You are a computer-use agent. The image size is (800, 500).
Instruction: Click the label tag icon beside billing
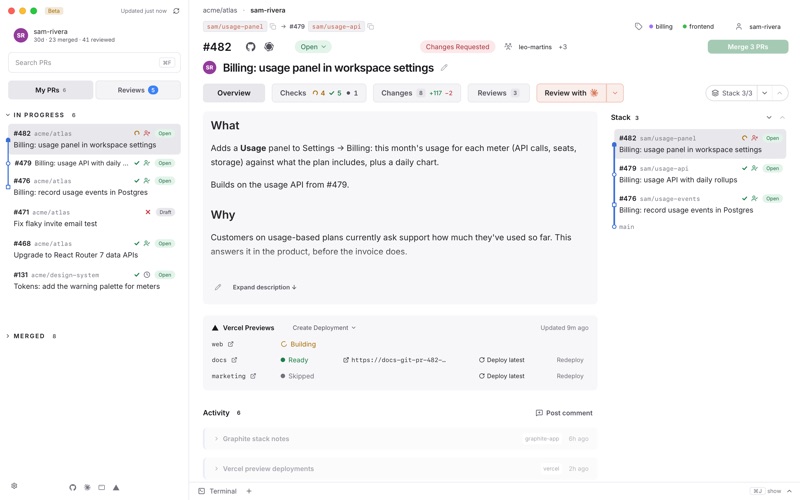coord(638,27)
